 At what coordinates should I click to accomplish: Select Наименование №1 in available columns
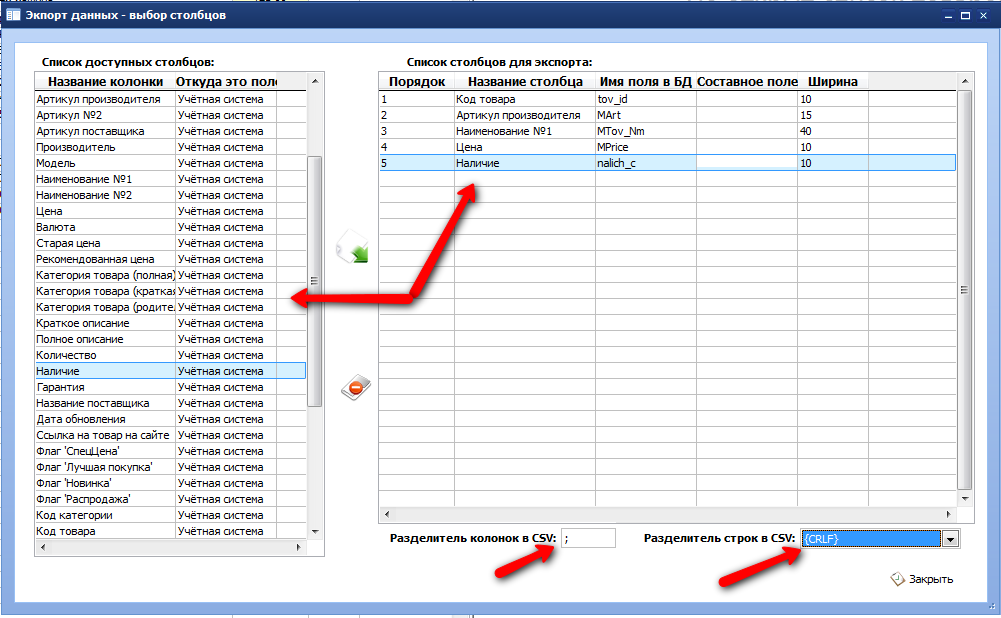click(170, 179)
